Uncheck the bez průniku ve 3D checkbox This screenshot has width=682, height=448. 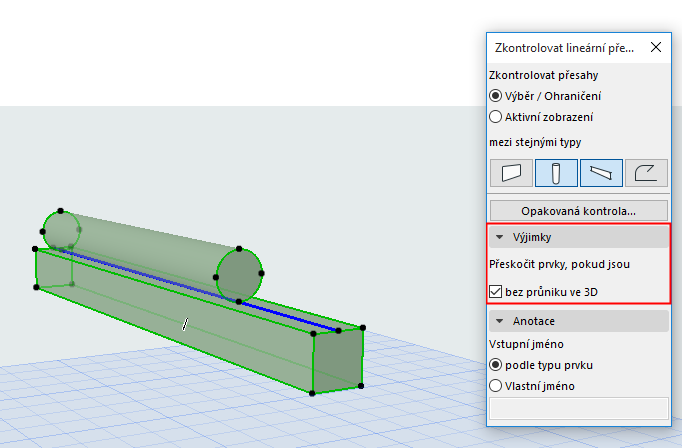click(x=495, y=291)
